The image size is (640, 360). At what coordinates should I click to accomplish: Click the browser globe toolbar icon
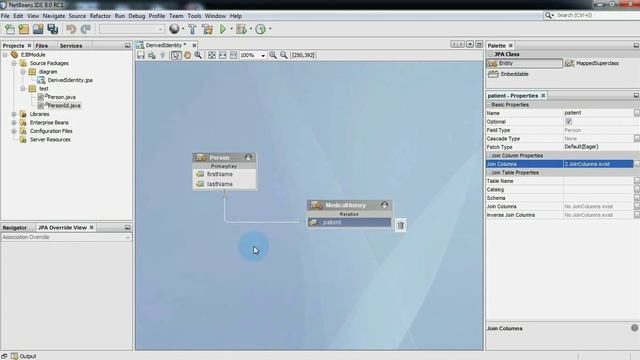[174, 29]
